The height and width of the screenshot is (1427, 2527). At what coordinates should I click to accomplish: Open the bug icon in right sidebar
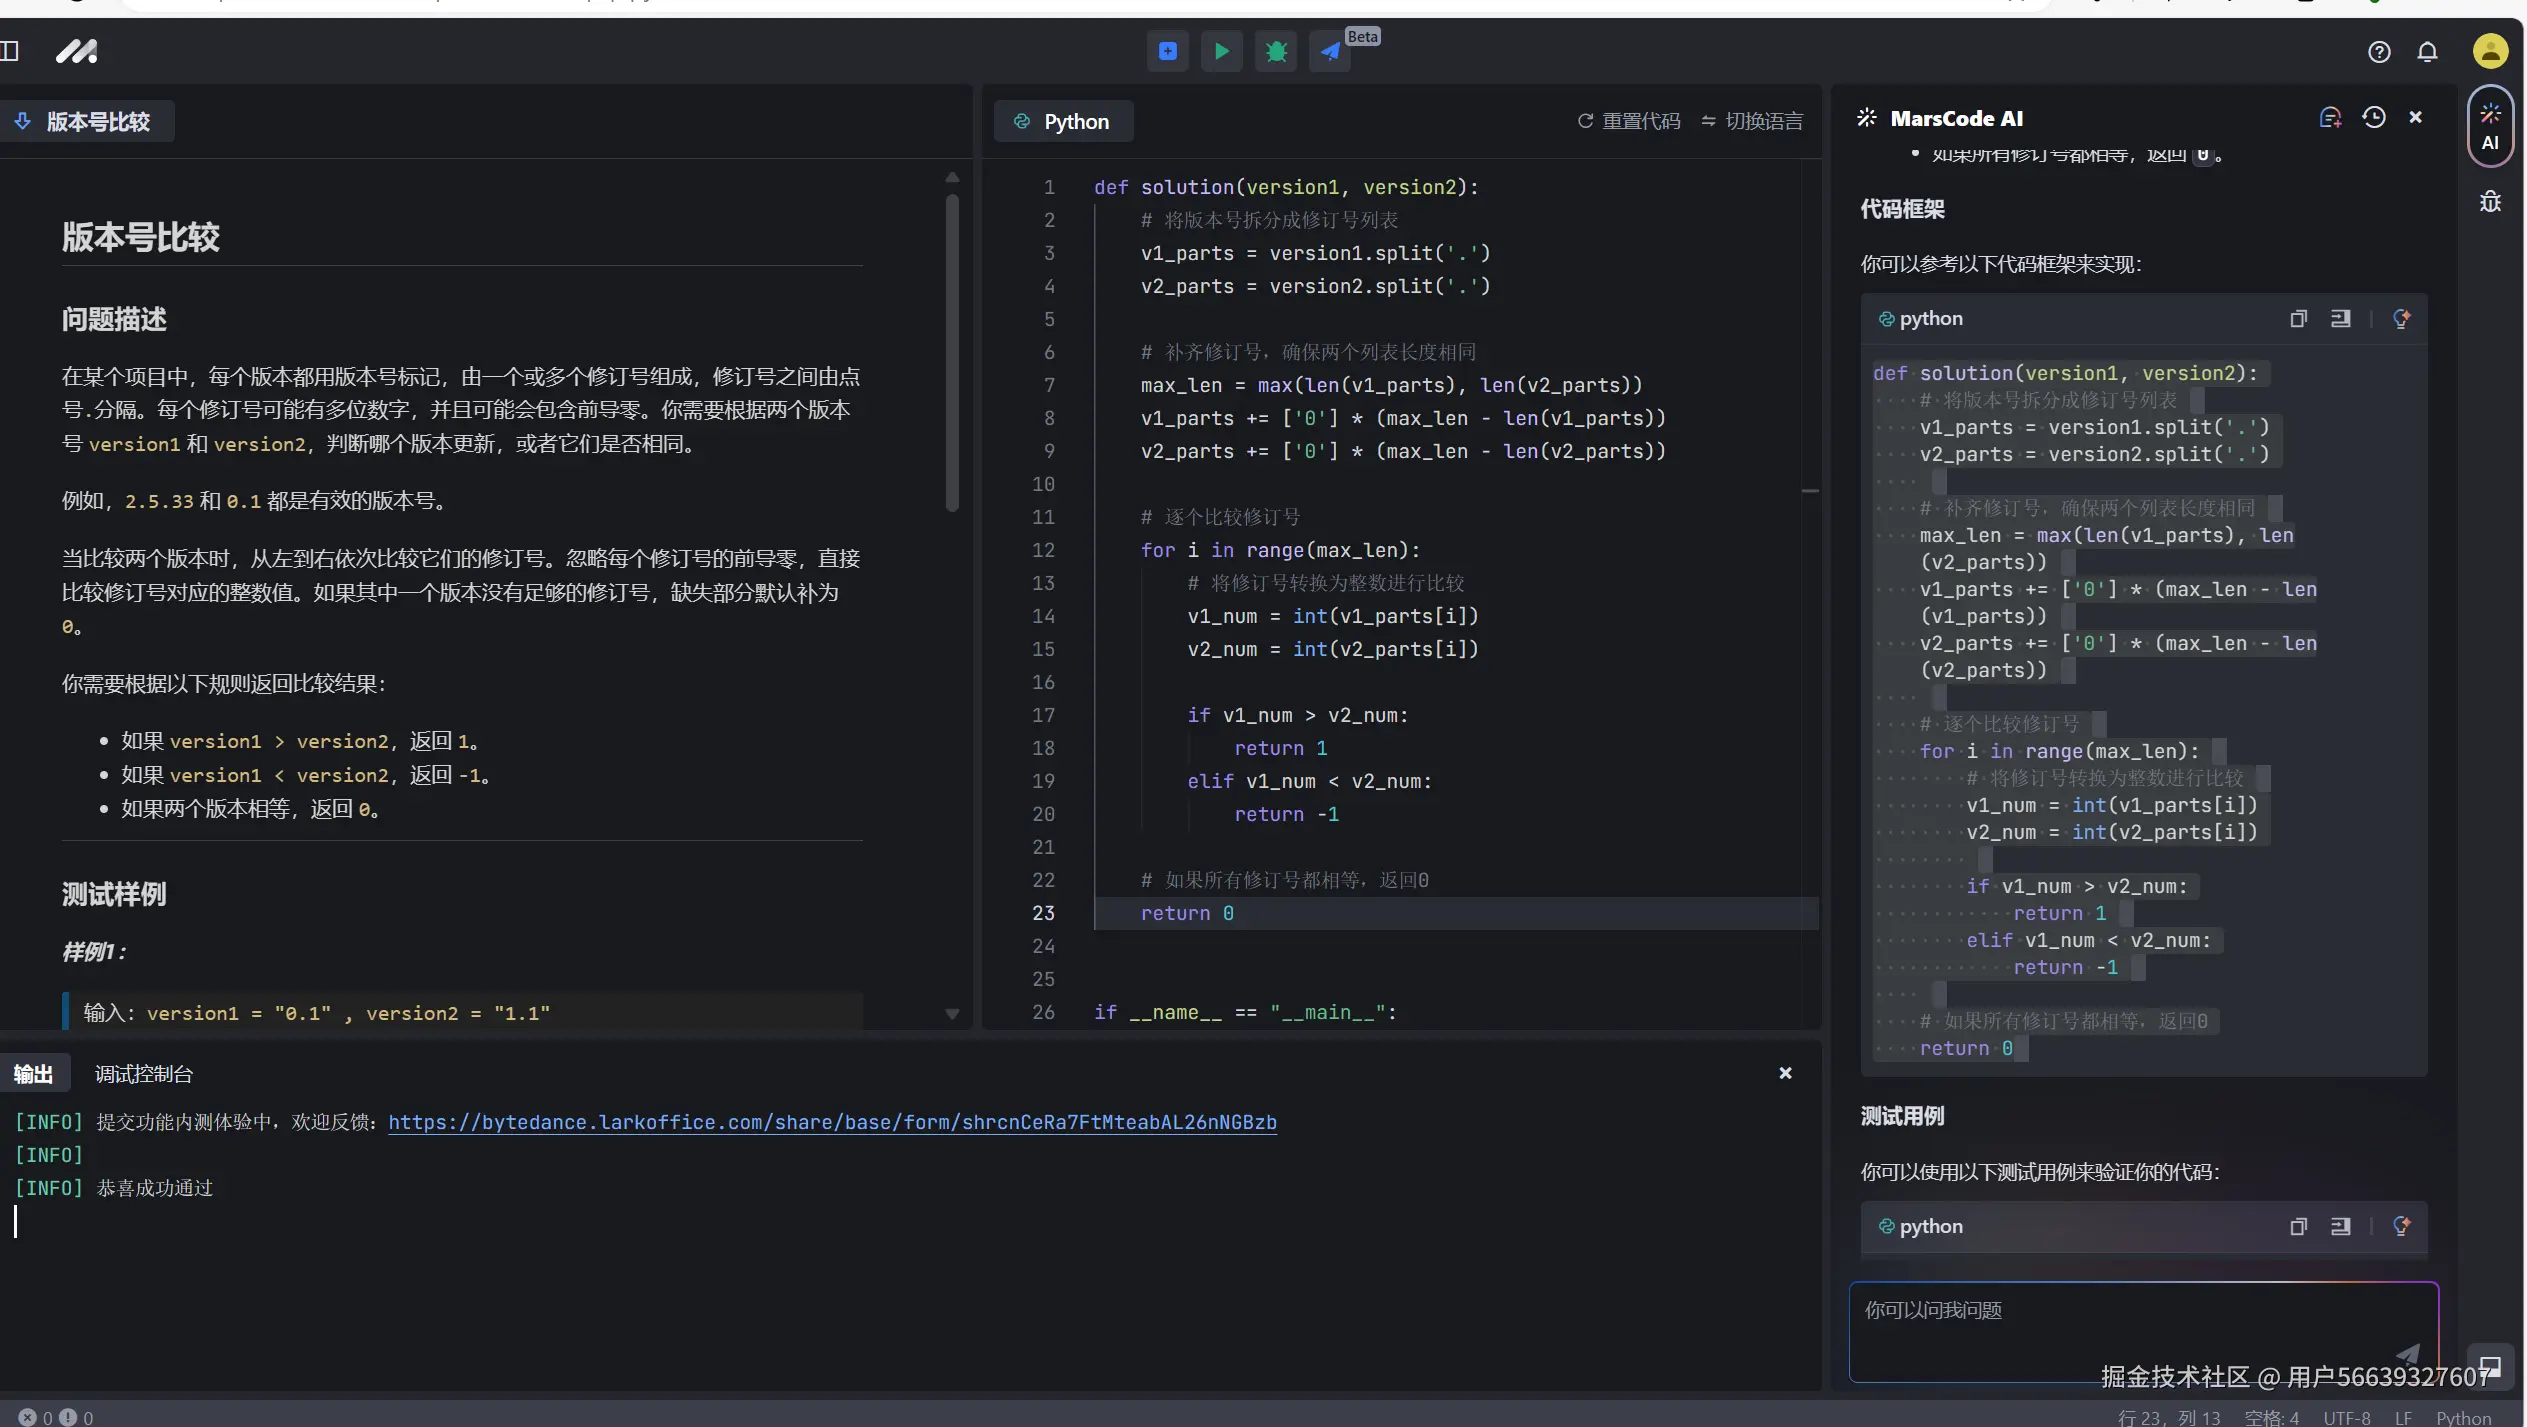(2490, 202)
